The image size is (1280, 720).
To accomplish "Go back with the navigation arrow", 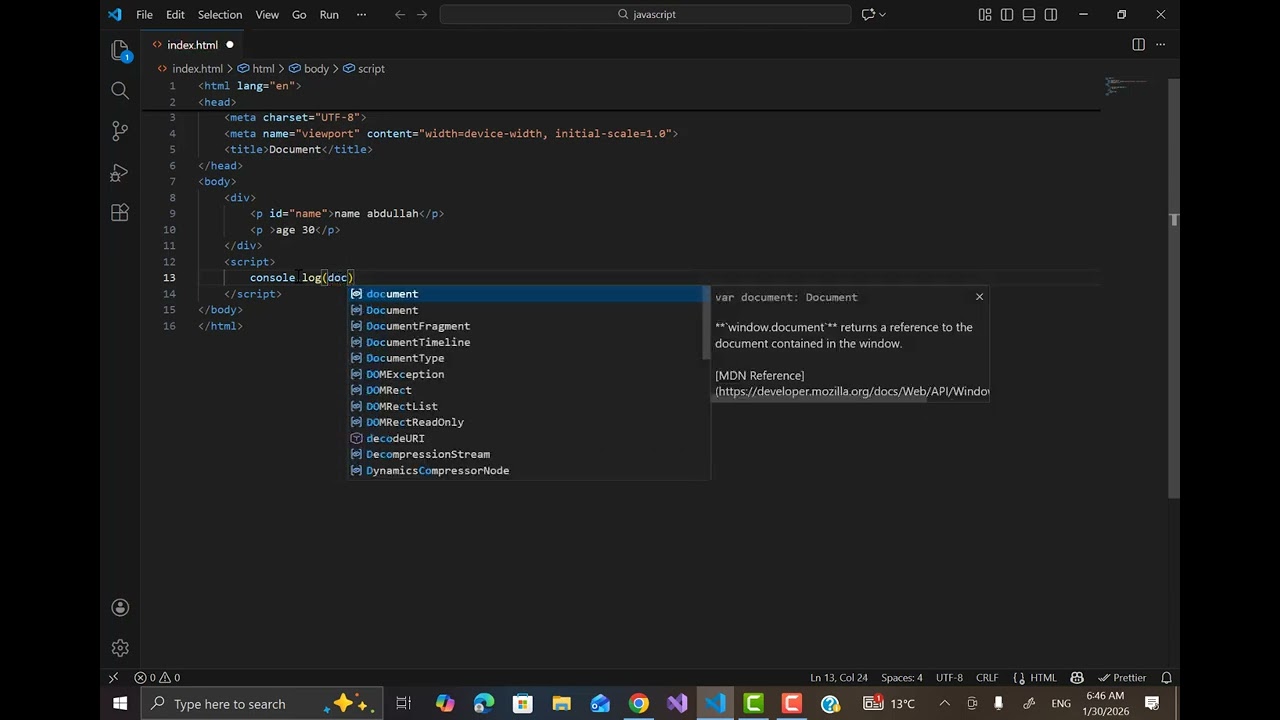I will point(400,14).
